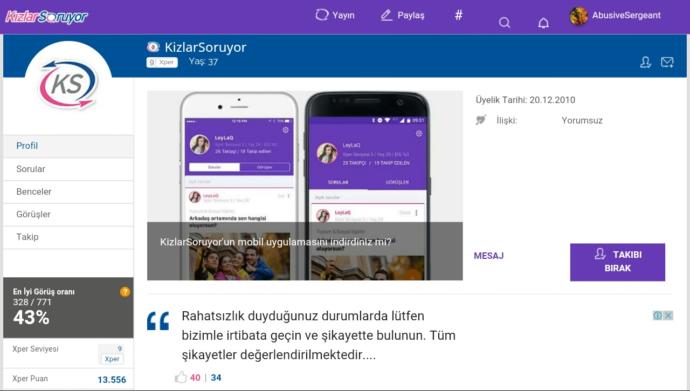Switch to the Sorular tab

click(68, 169)
